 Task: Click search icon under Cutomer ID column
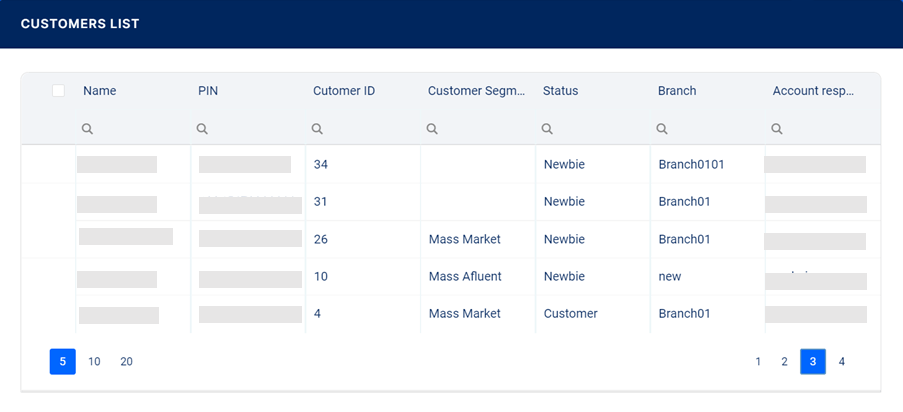(317, 129)
